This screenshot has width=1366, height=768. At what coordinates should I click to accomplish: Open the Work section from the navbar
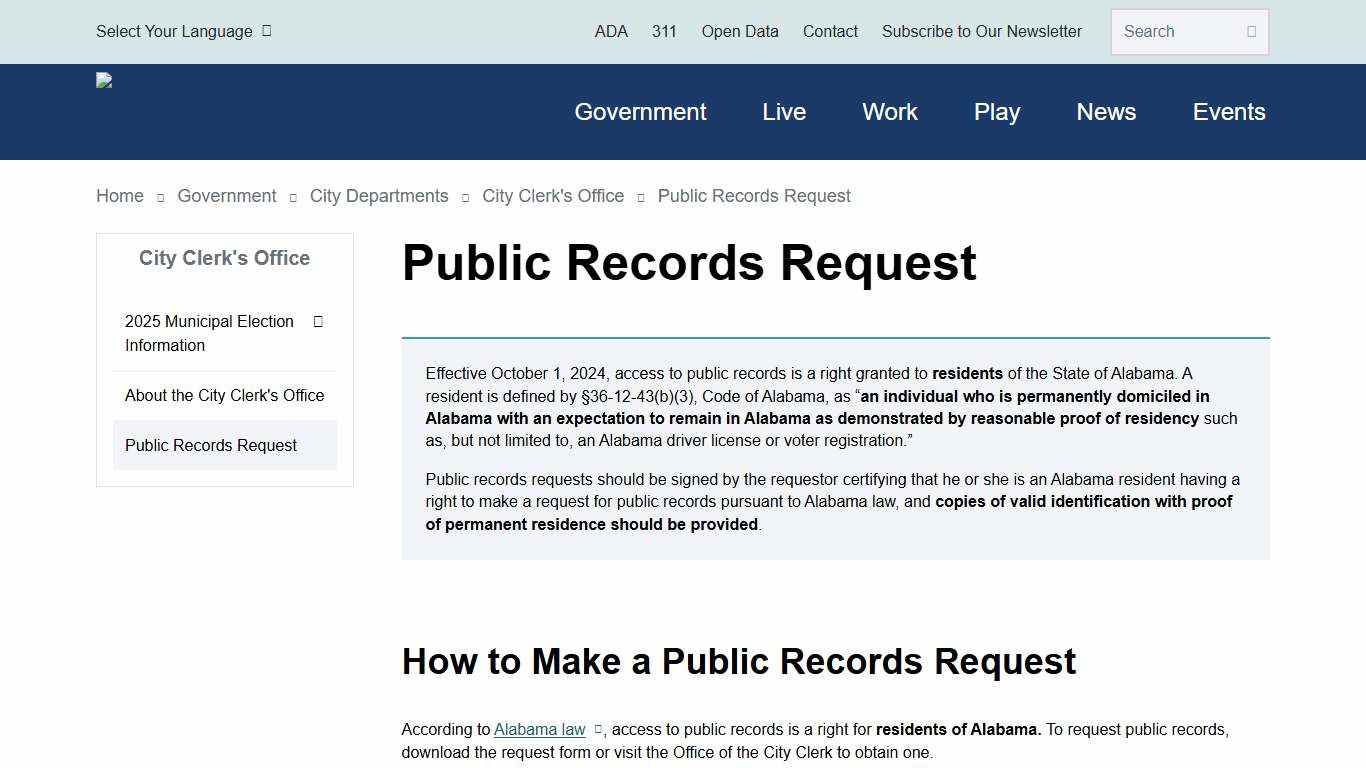889,112
